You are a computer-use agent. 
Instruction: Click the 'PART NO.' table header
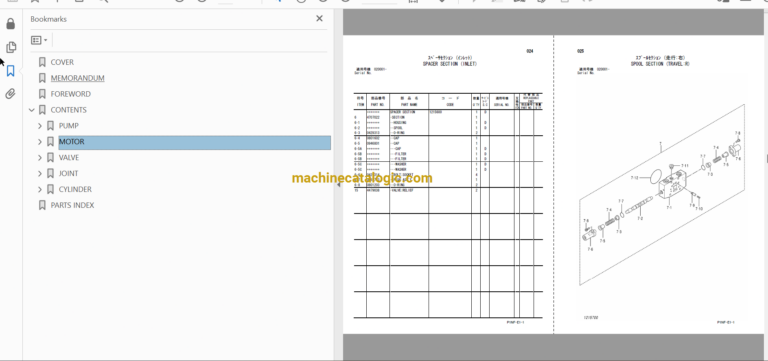378,105
